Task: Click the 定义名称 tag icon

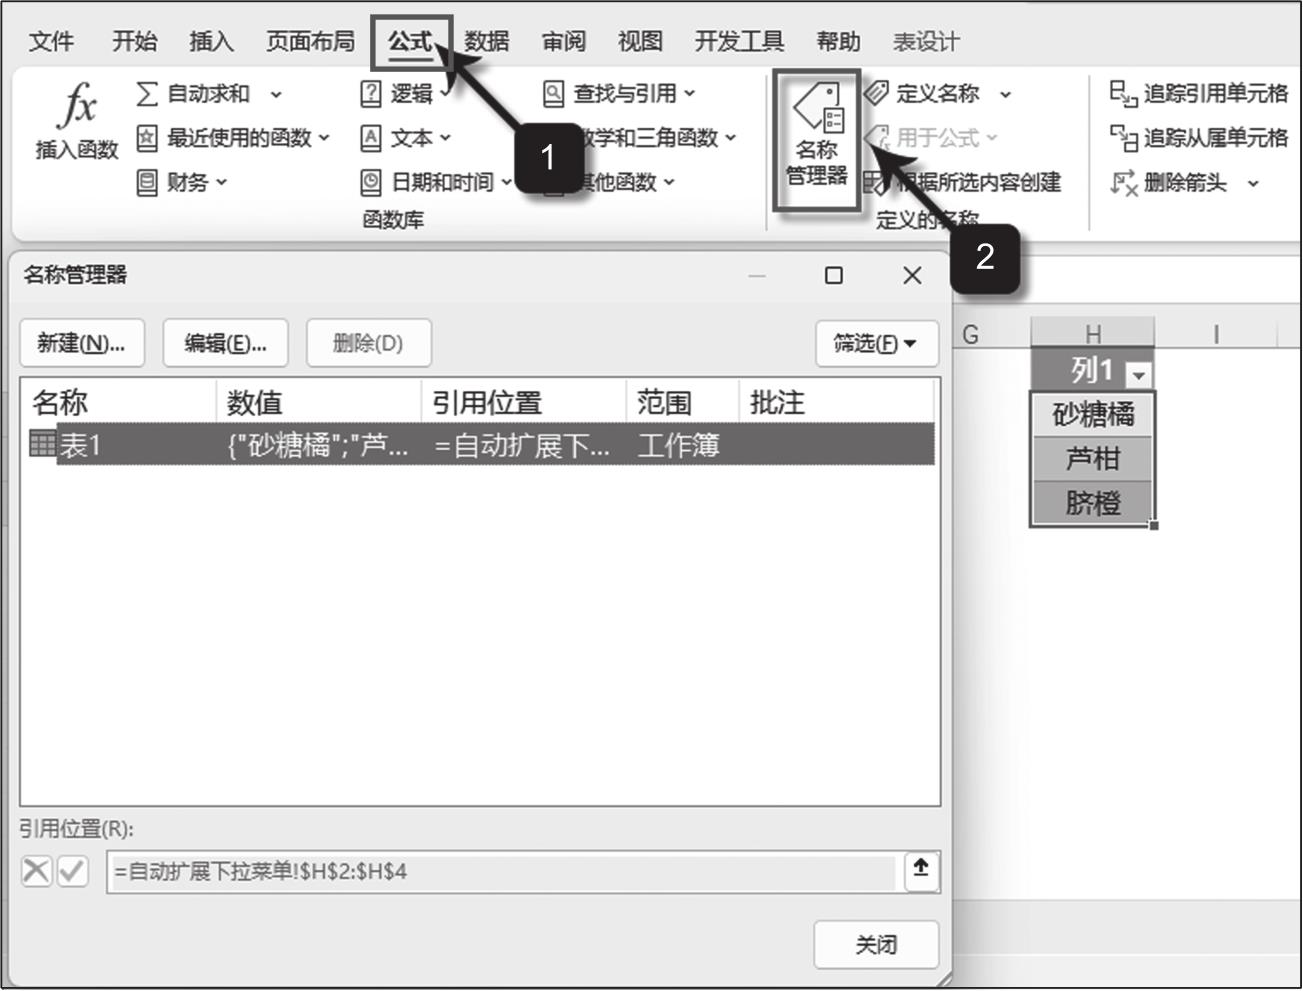Action: click(877, 94)
